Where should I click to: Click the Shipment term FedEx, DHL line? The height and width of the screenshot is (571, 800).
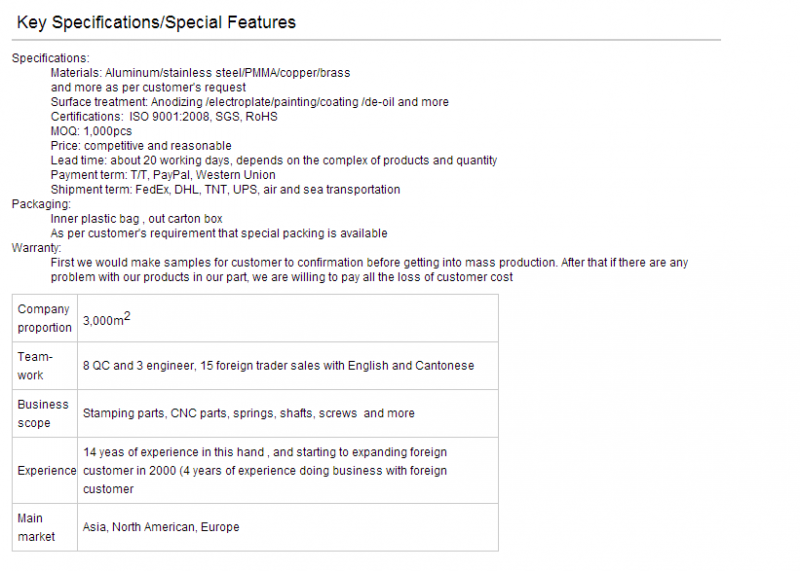(x=225, y=190)
